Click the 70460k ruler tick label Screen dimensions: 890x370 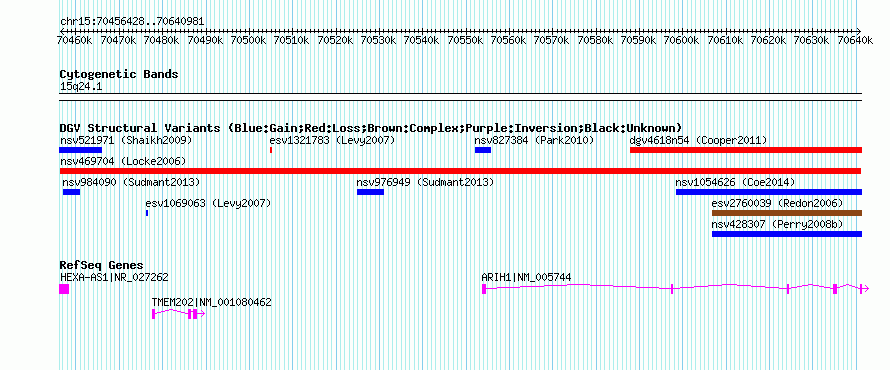pos(75,40)
